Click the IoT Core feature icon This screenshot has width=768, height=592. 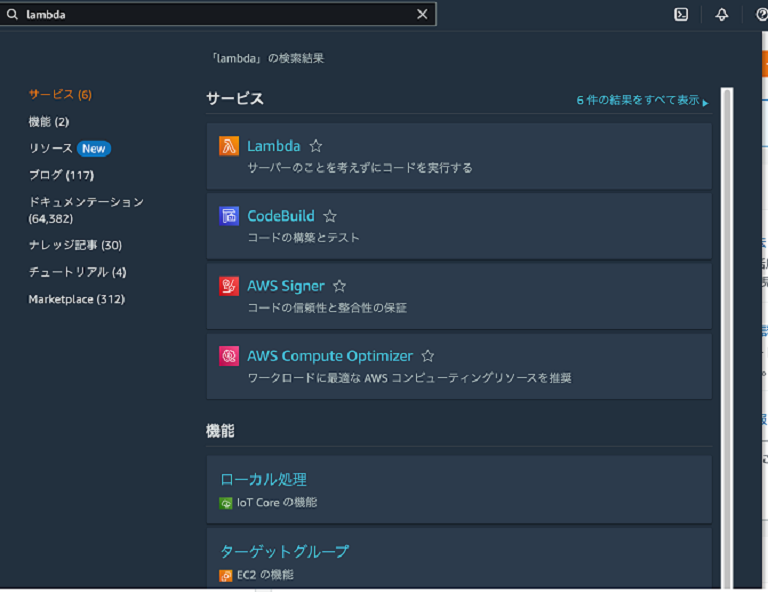click(226, 503)
